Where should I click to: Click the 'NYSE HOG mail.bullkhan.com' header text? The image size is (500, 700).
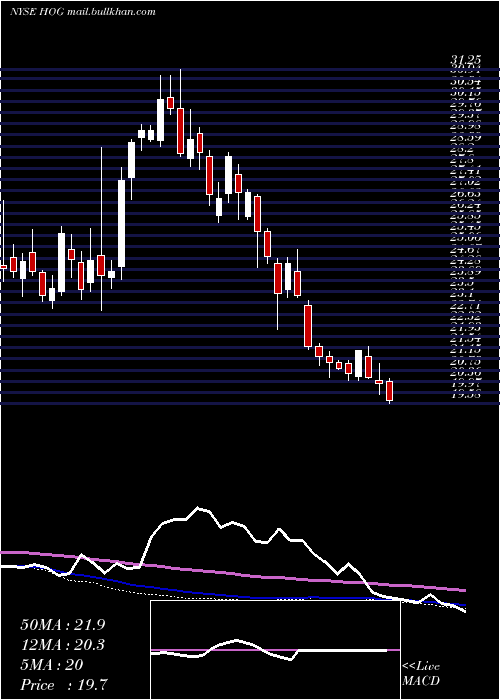(83, 12)
